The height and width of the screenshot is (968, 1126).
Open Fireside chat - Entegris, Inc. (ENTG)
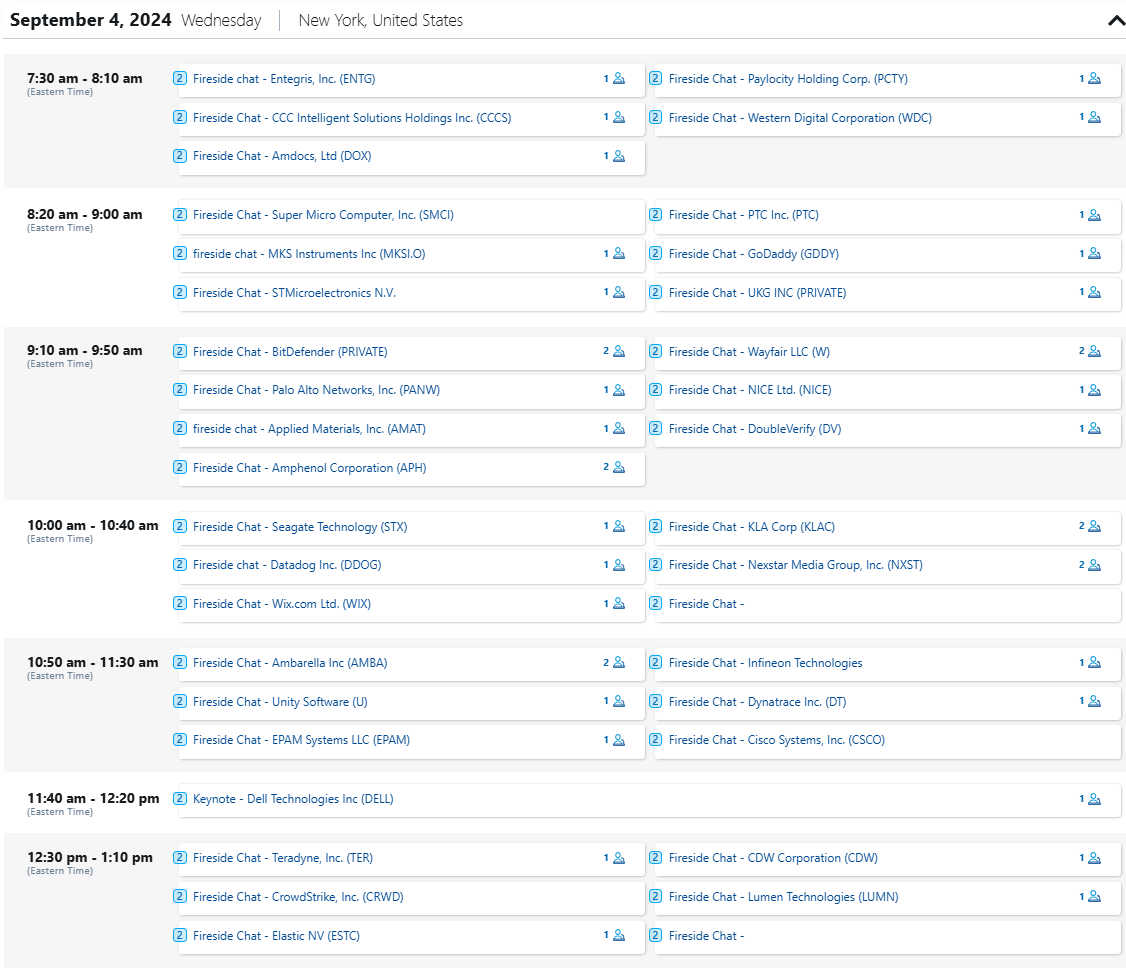(x=284, y=79)
